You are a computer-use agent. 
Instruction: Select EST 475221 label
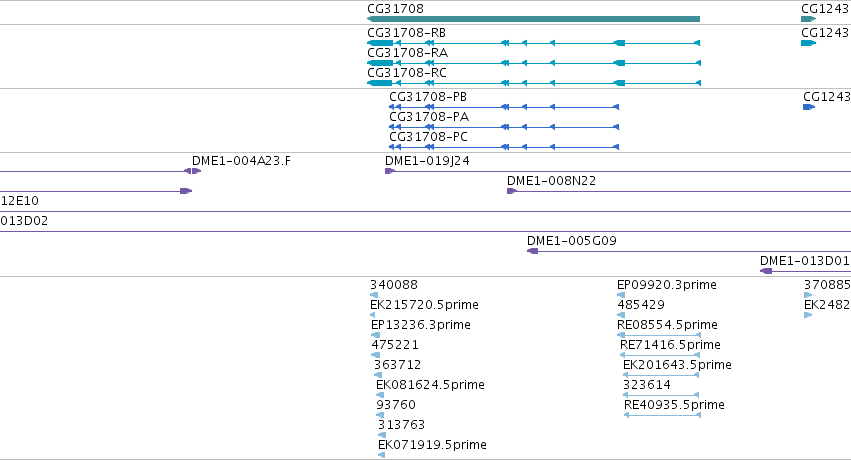point(395,345)
